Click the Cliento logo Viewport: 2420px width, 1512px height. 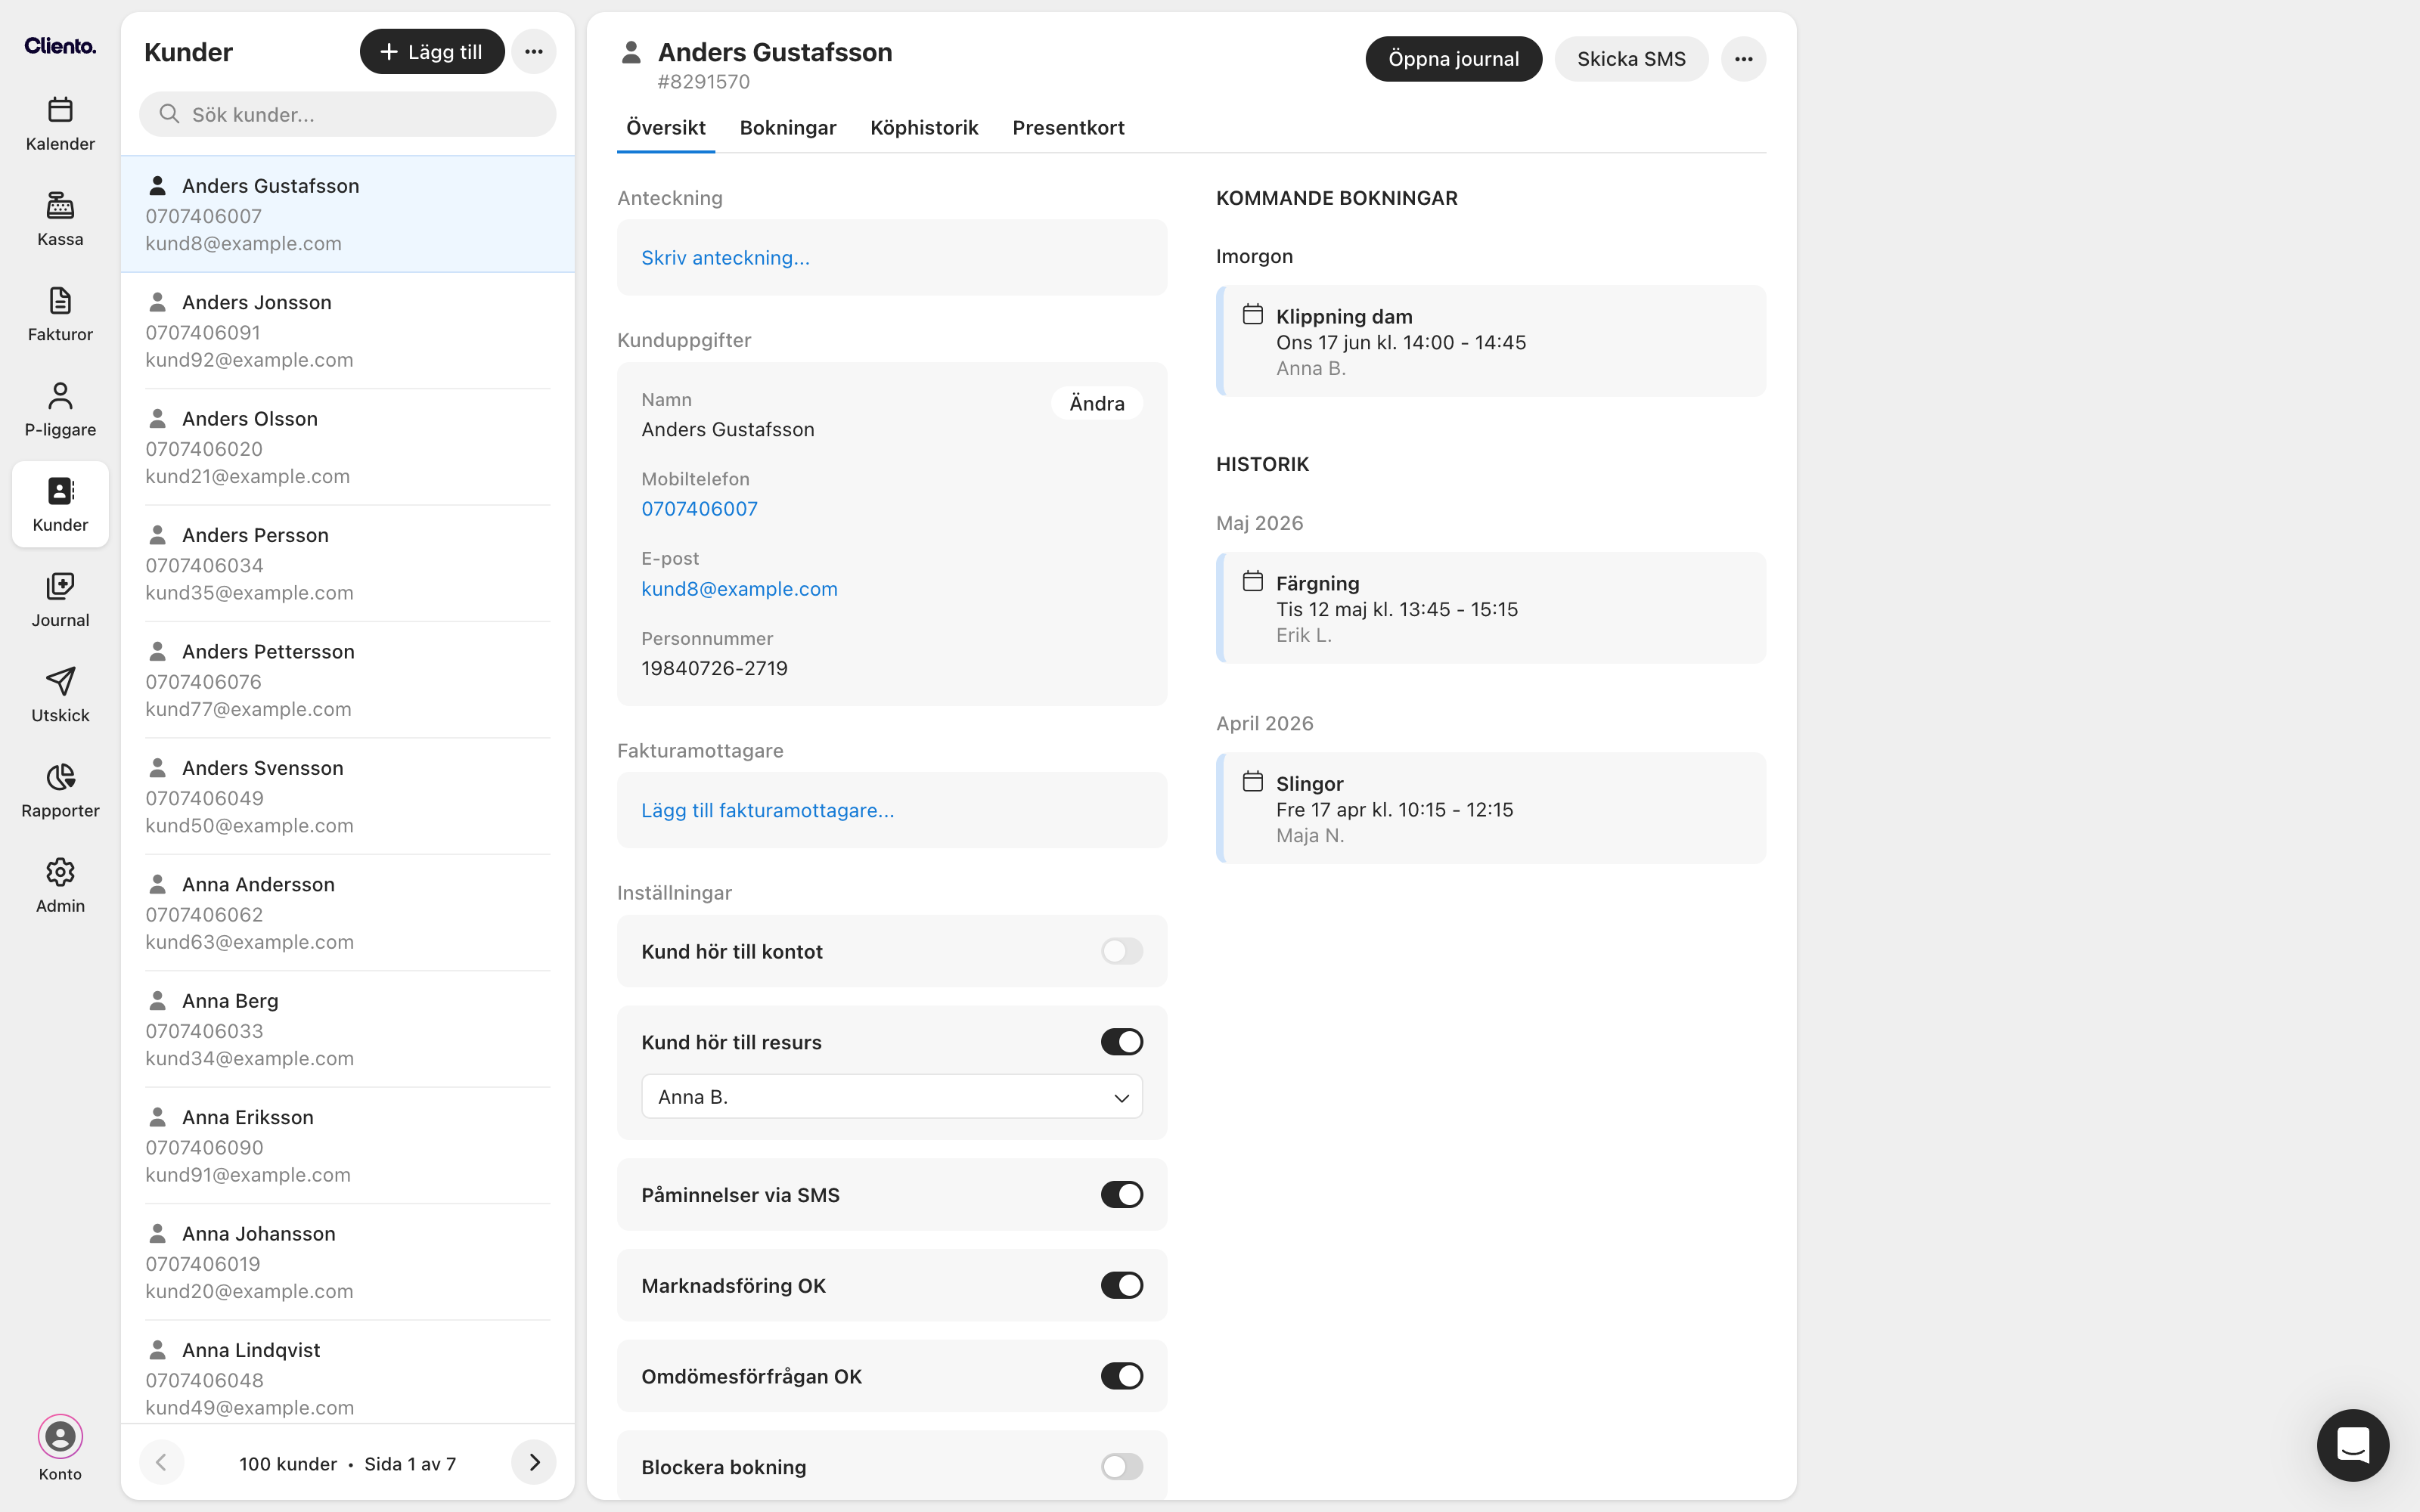point(60,45)
